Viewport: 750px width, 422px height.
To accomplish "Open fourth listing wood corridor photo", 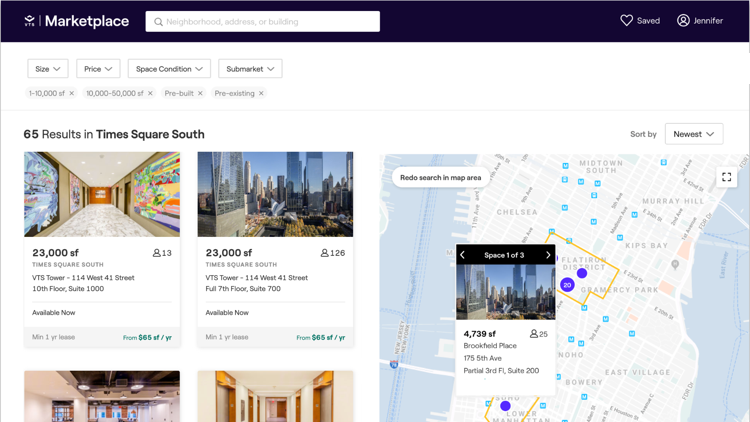I will (276, 396).
